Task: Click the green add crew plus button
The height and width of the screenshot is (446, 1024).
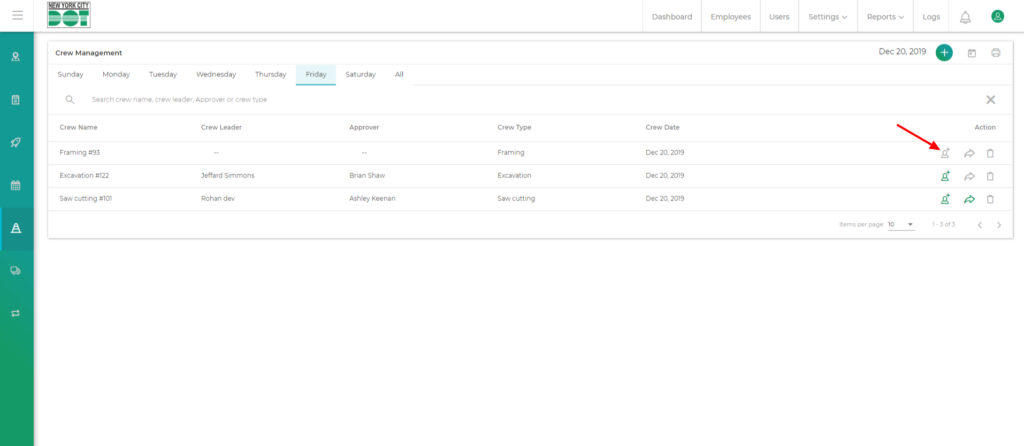Action: [944, 53]
